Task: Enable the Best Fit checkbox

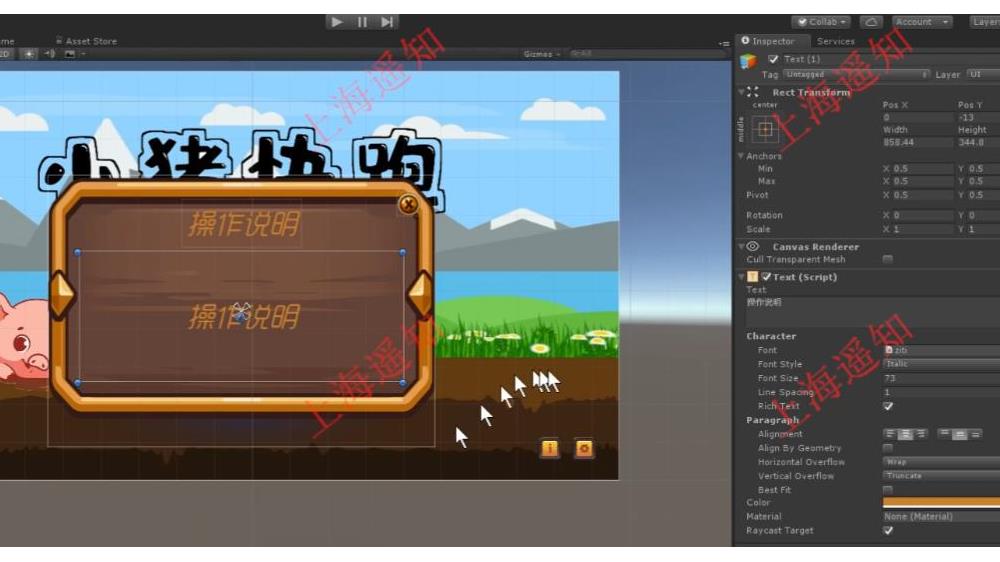Action: tap(888, 490)
